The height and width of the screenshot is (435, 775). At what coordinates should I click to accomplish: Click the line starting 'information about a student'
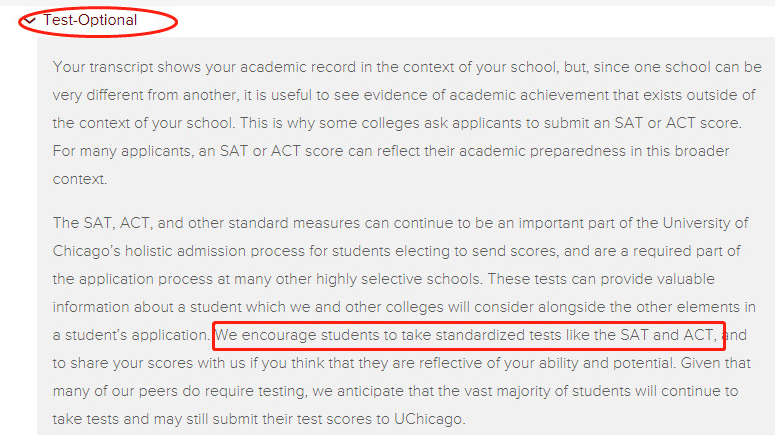point(404,307)
